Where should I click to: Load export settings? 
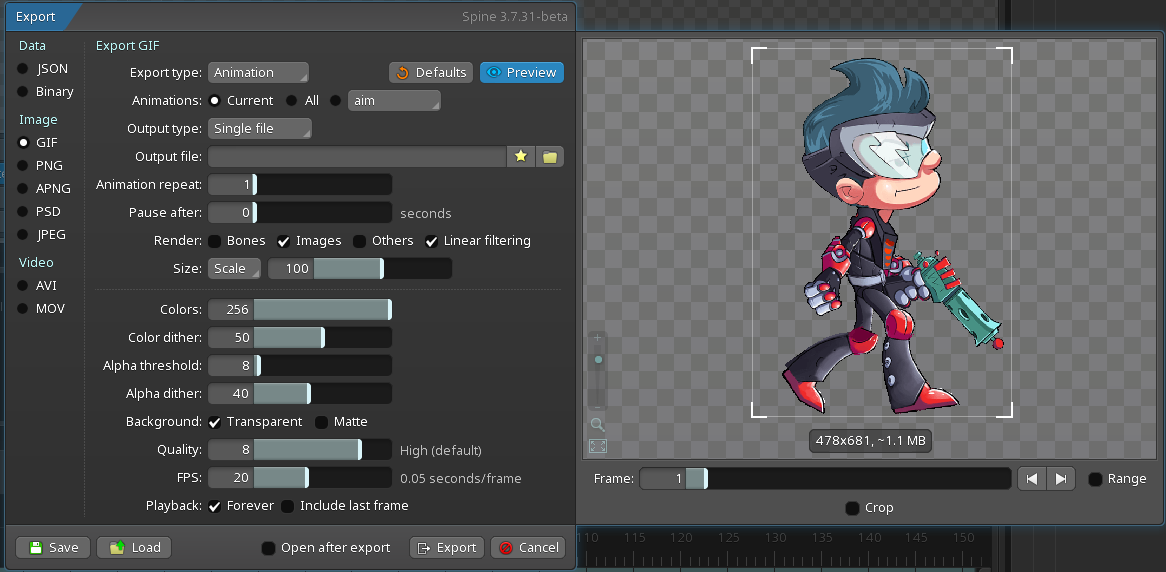click(134, 547)
